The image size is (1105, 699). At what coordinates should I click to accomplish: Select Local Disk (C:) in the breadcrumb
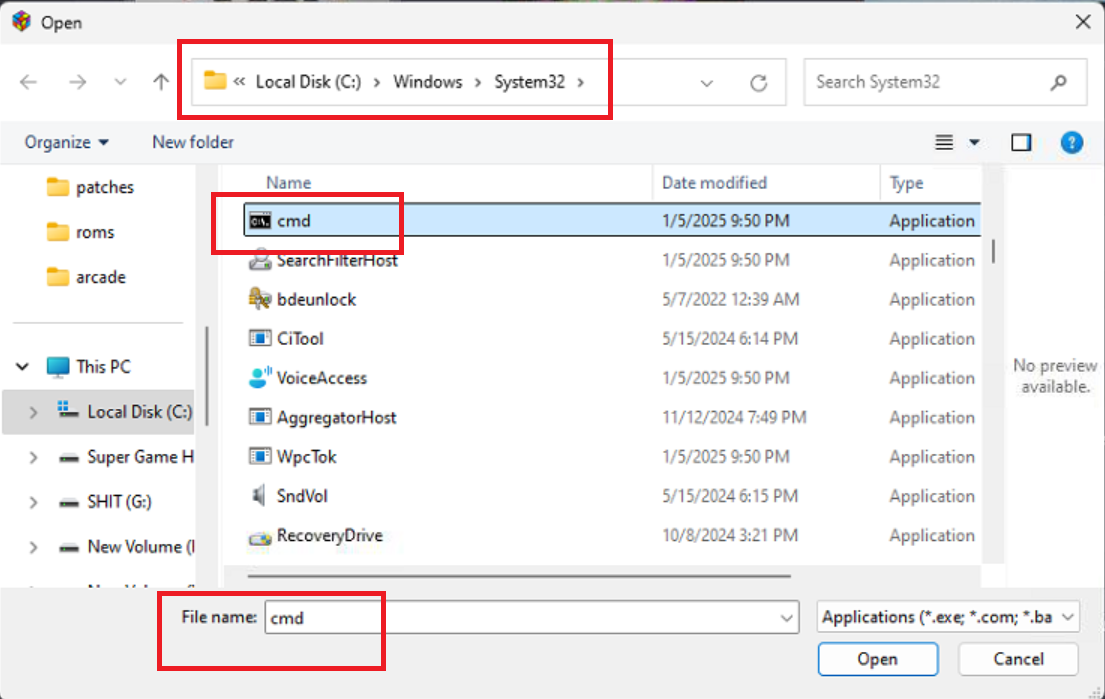[x=308, y=82]
